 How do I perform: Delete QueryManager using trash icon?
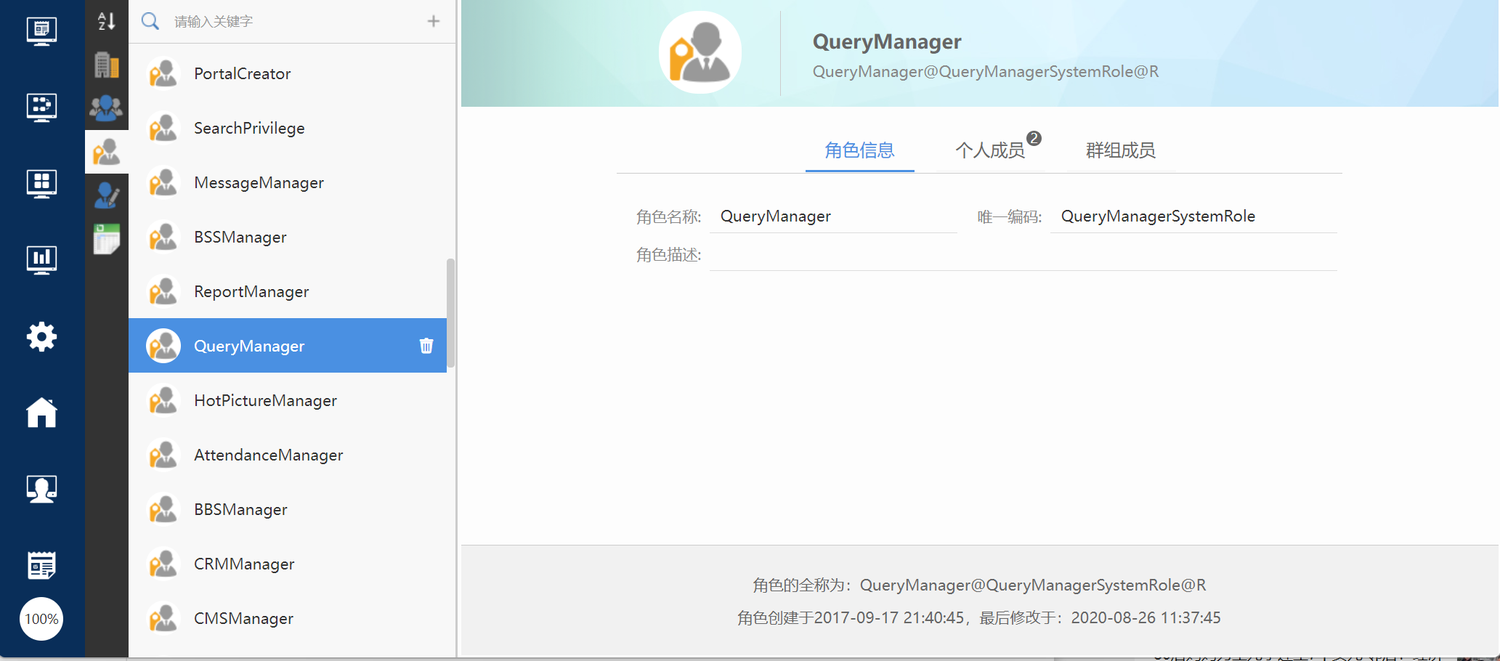(426, 346)
